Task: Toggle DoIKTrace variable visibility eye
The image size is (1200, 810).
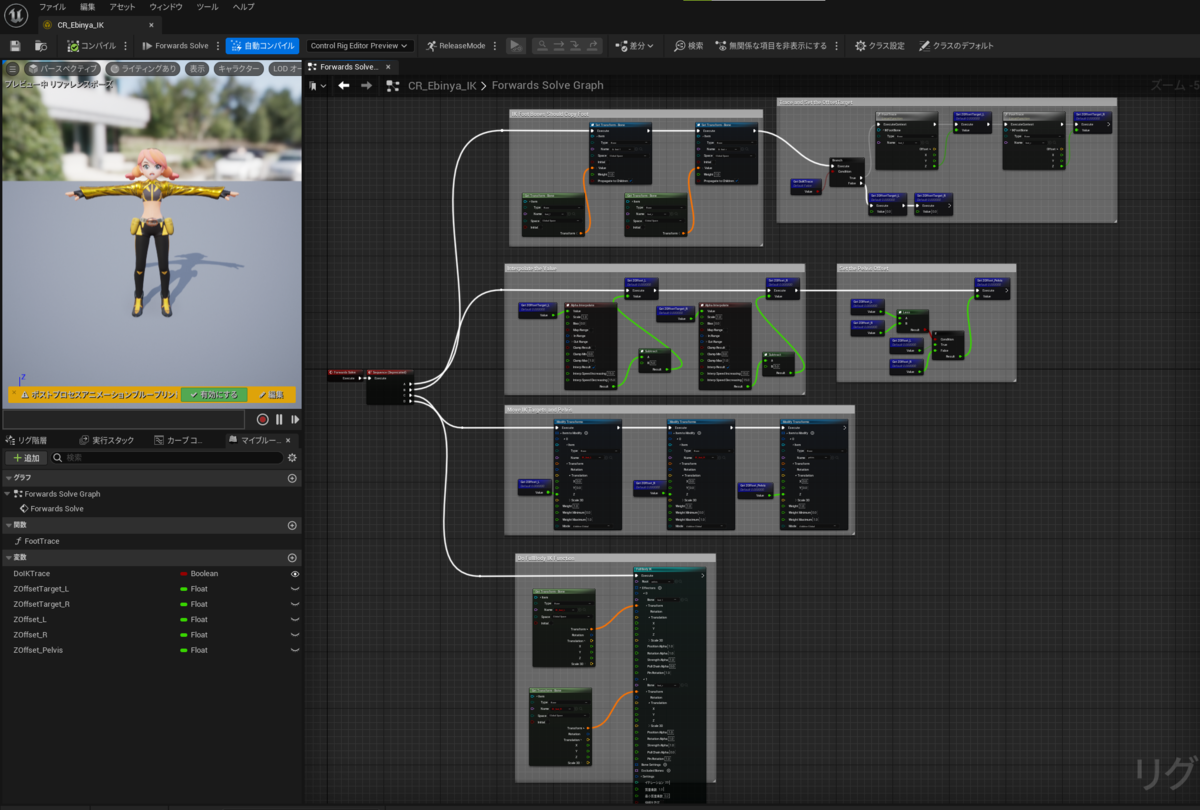Action: [295, 574]
